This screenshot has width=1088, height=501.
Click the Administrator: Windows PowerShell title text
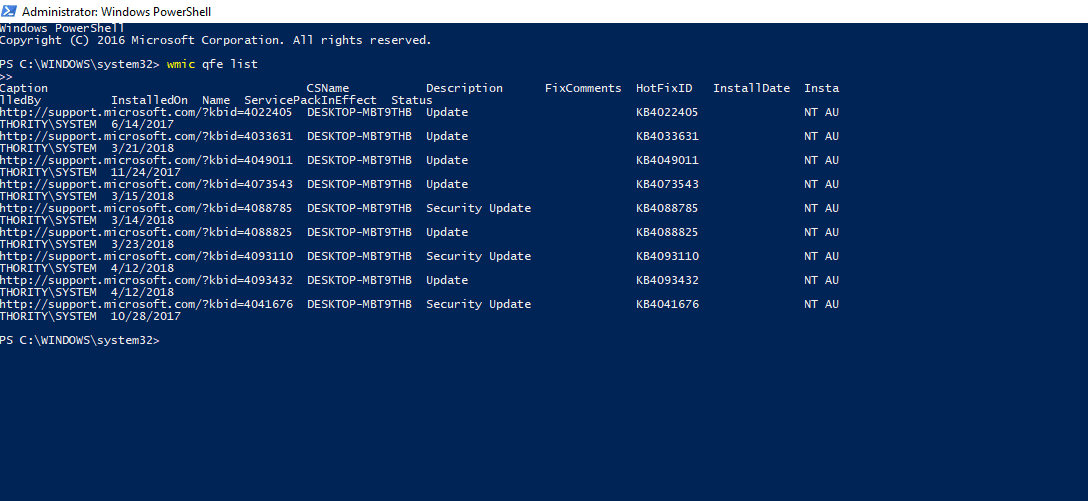point(117,12)
